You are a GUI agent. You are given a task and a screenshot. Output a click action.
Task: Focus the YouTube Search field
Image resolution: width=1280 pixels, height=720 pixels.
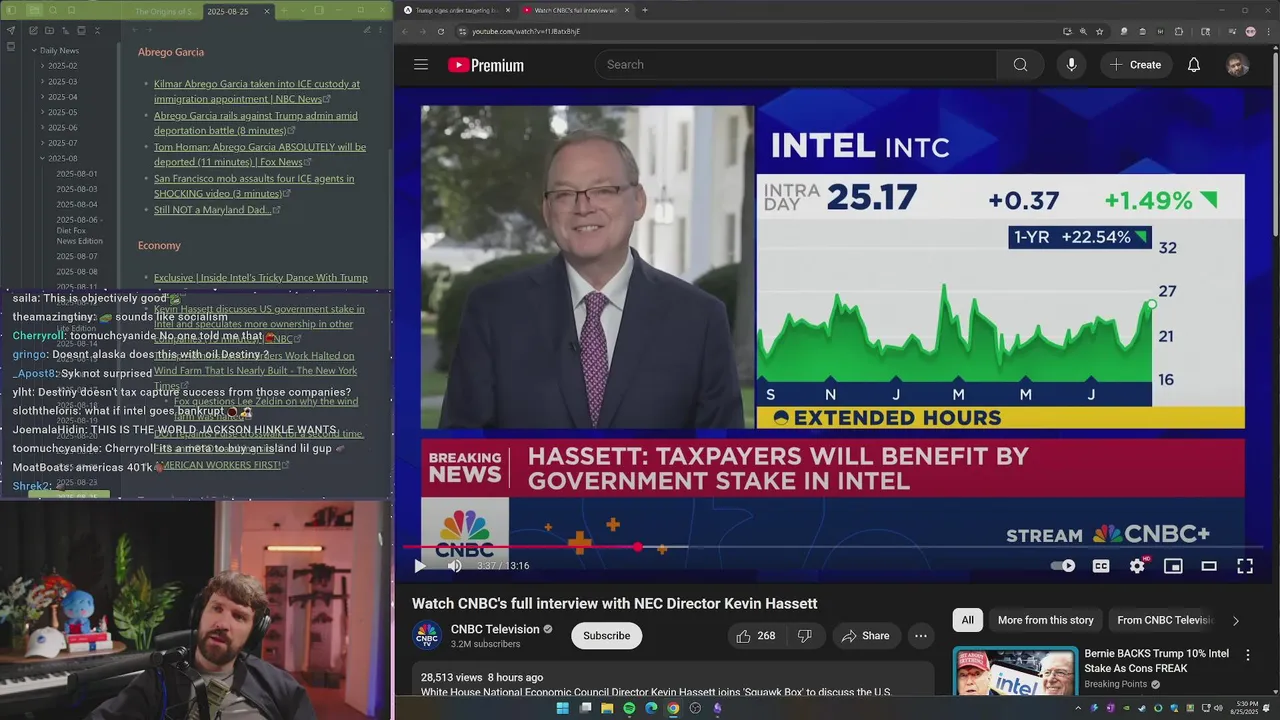pyautogui.click(x=796, y=65)
